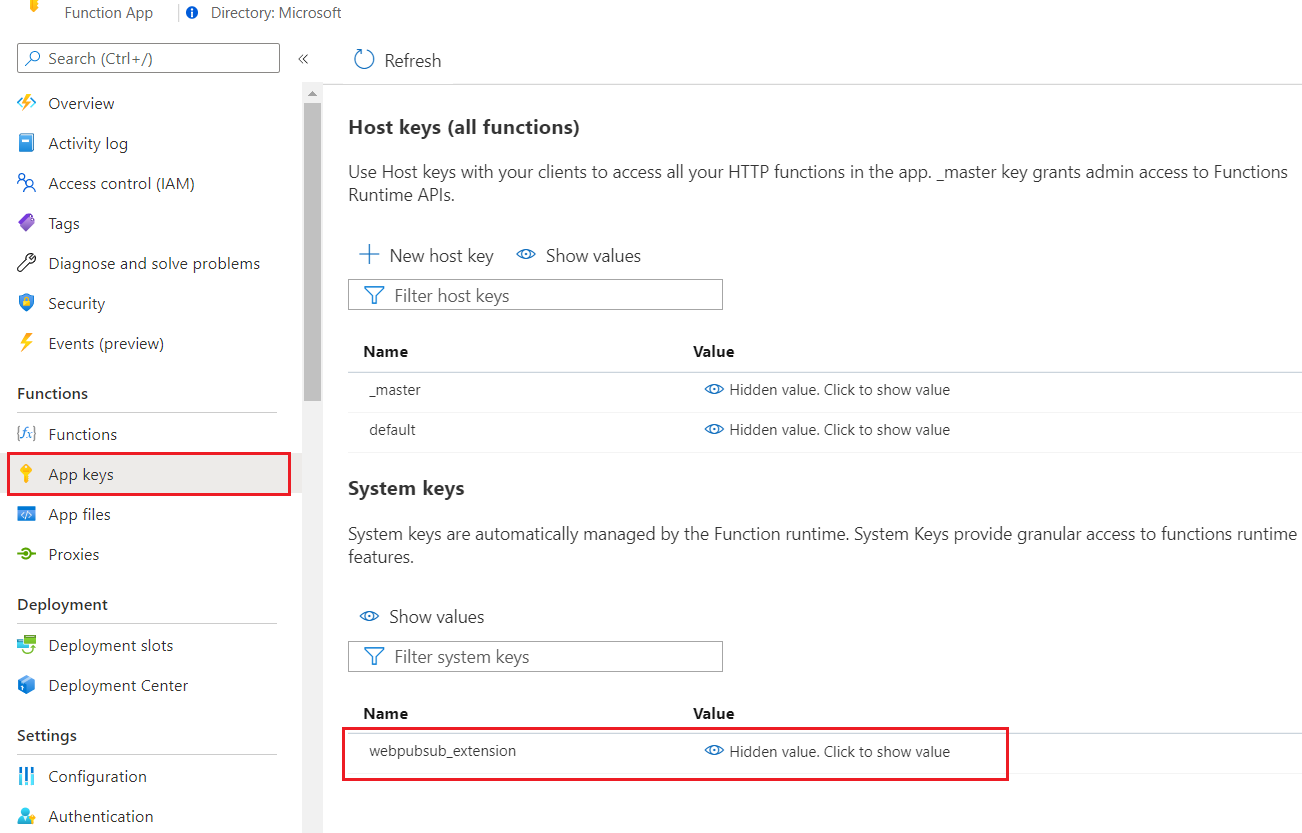The width and height of the screenshot is (1302, 833).
Task: Click the Security shield icon
Action: pyautogui.click(x=27, y=303)
